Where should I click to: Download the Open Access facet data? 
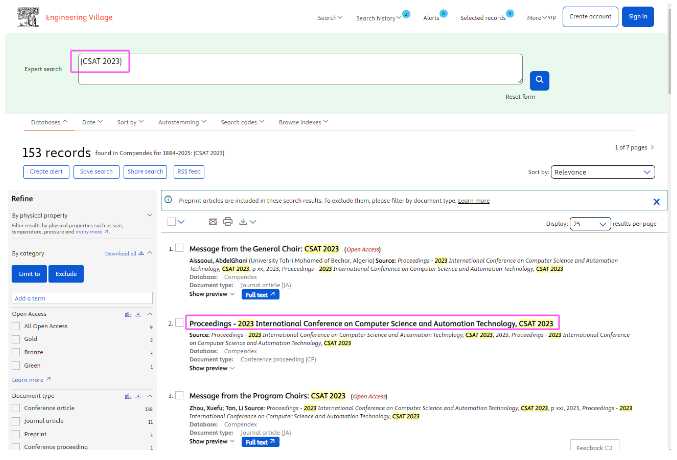pyautogui.click(x=138, y=314)
